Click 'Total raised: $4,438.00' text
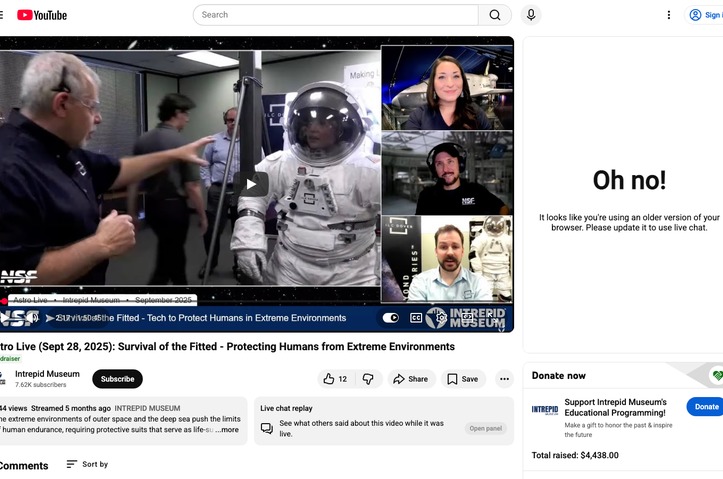The height and width of the screenshot is (479, 723). pos(575,455)
